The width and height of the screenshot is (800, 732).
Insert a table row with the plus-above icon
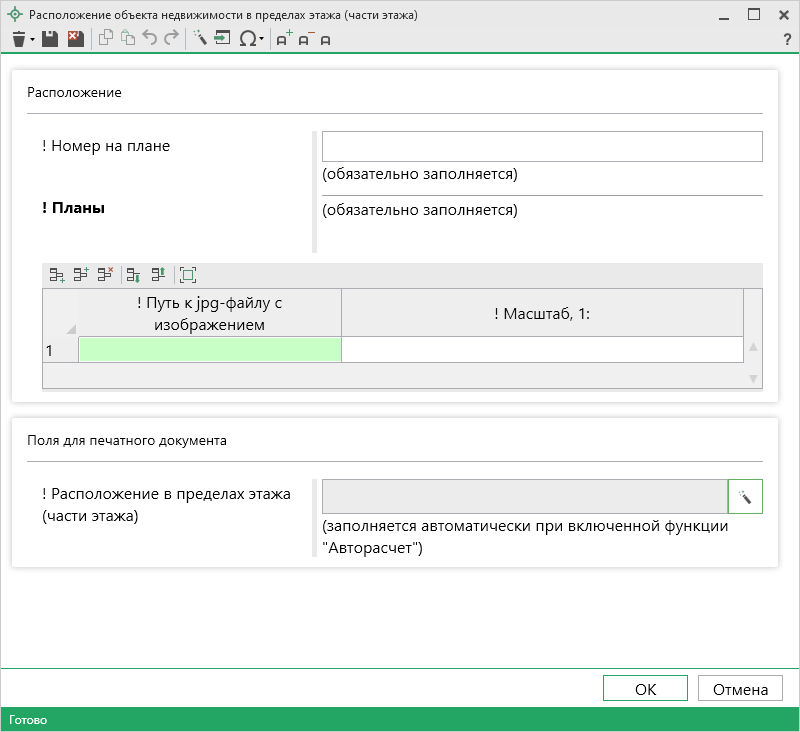[81, 275]
